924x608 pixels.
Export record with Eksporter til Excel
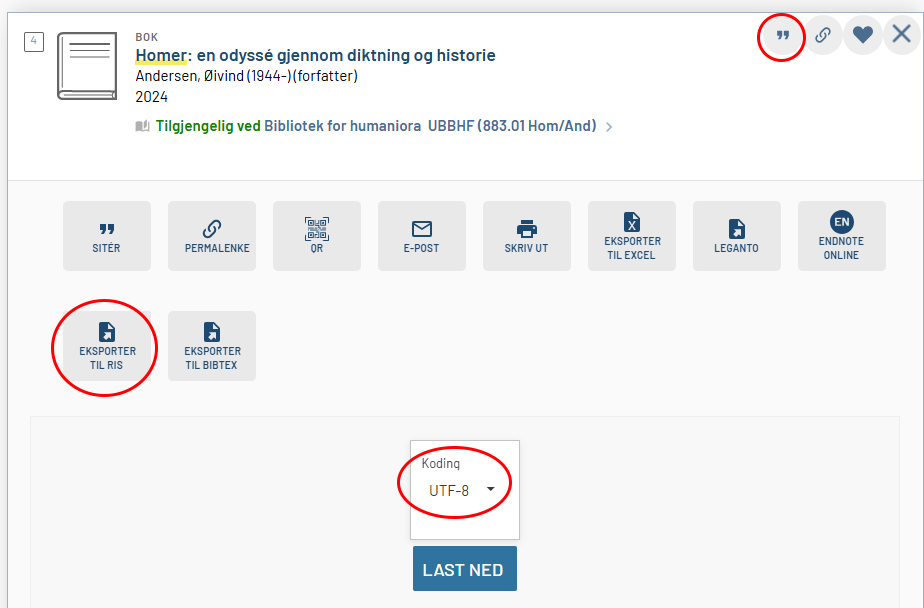coord(632,236)
